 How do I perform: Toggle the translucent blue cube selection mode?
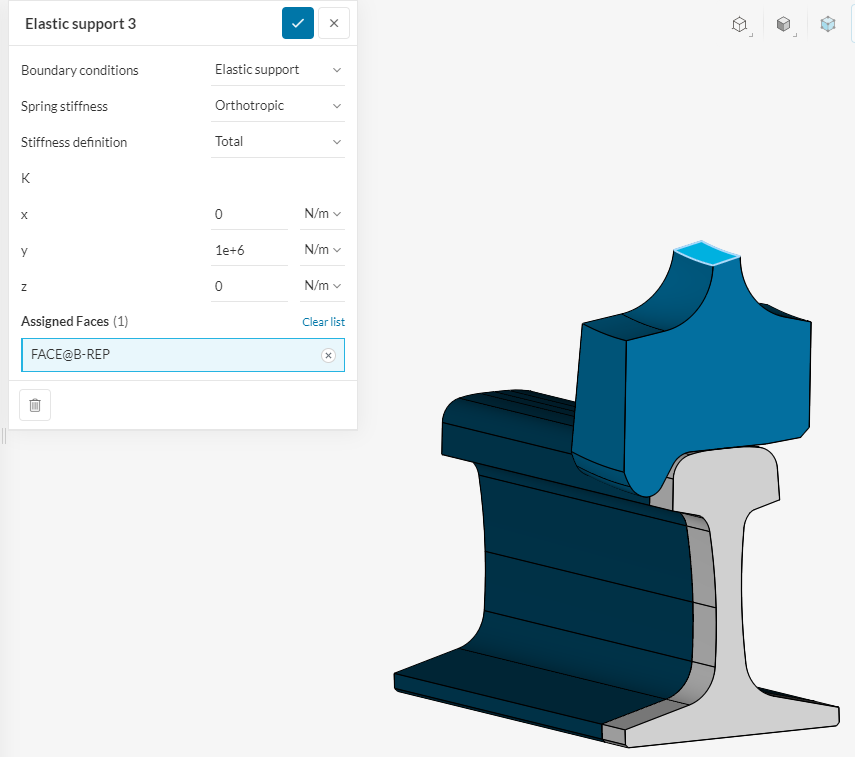coord(828,24)
